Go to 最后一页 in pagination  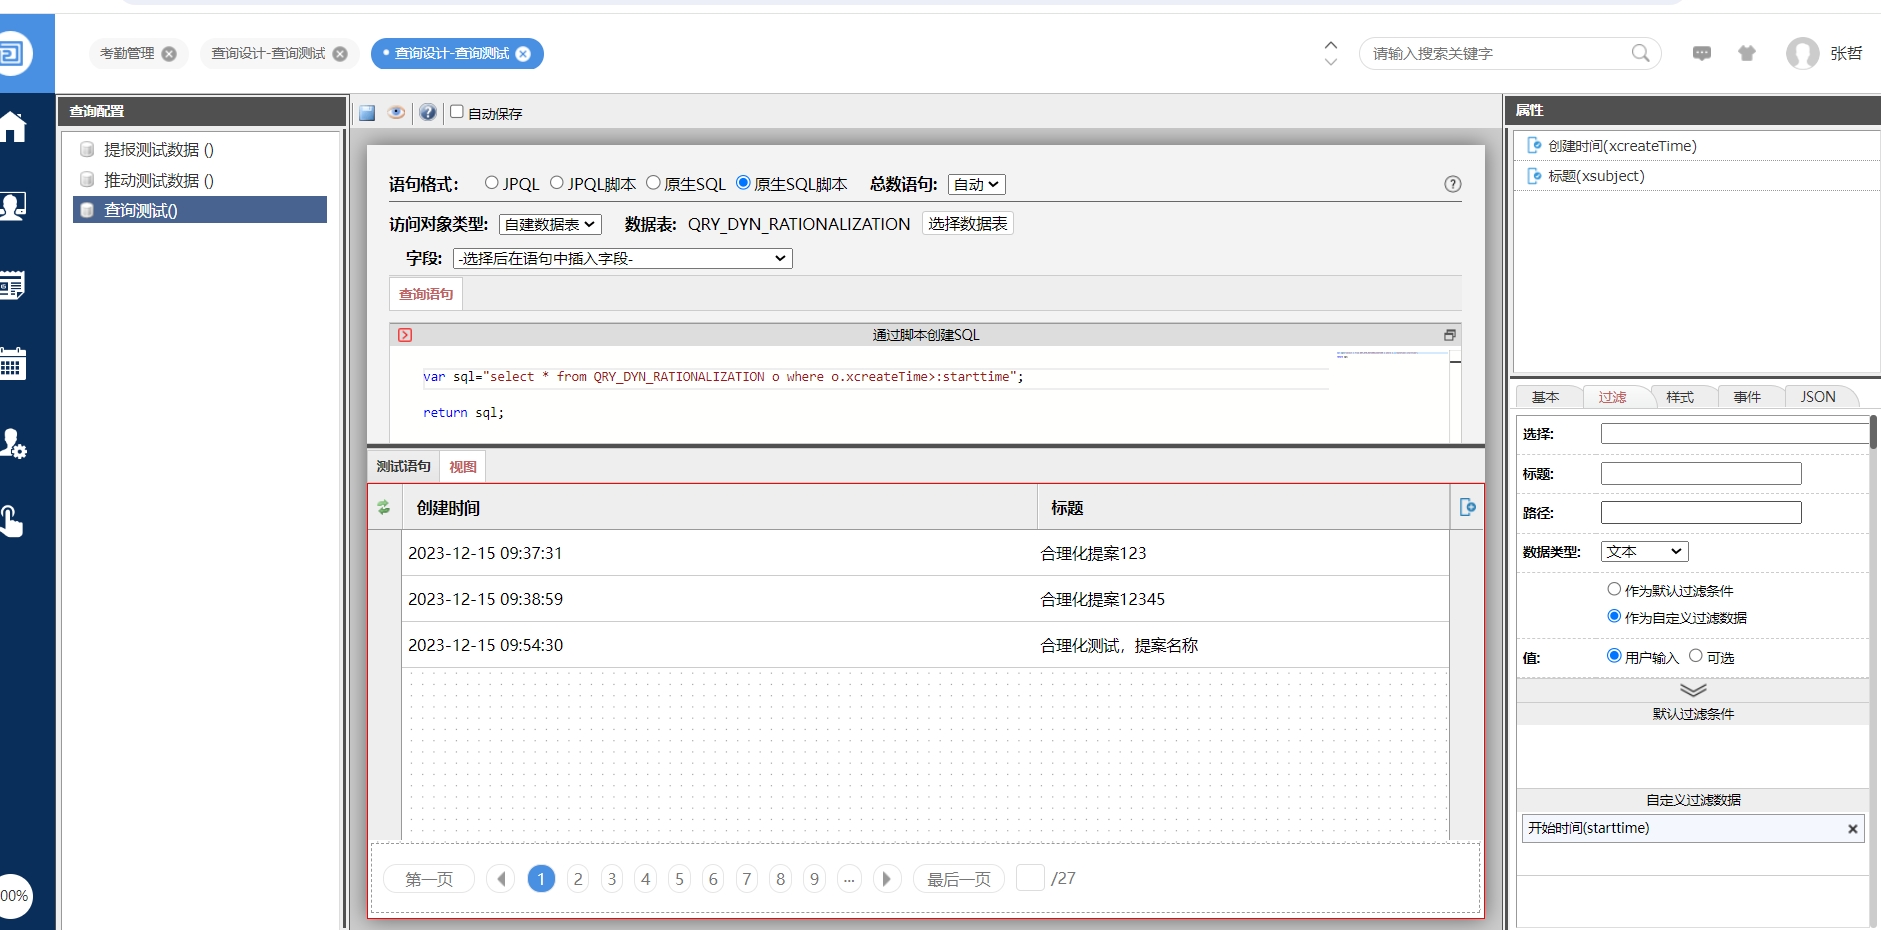click(958, 879)
